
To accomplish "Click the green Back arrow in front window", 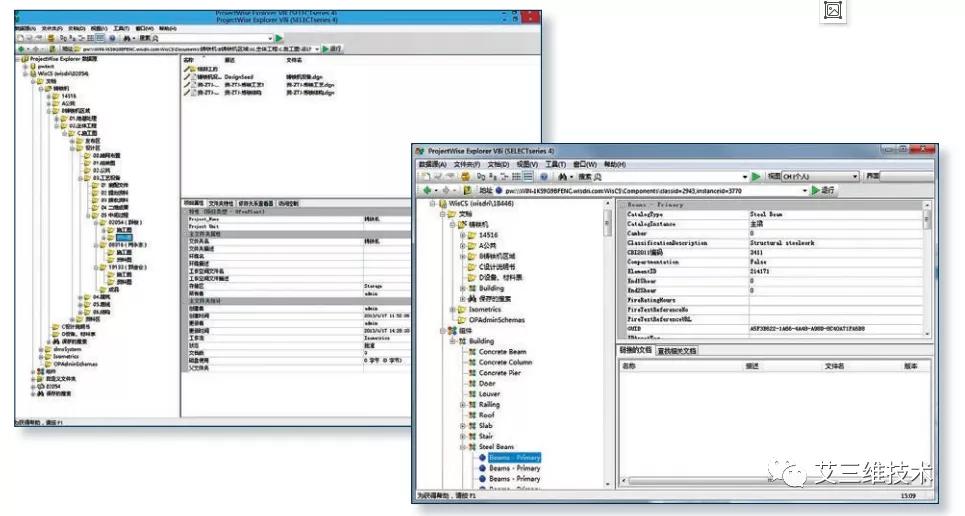I will 427,190.
